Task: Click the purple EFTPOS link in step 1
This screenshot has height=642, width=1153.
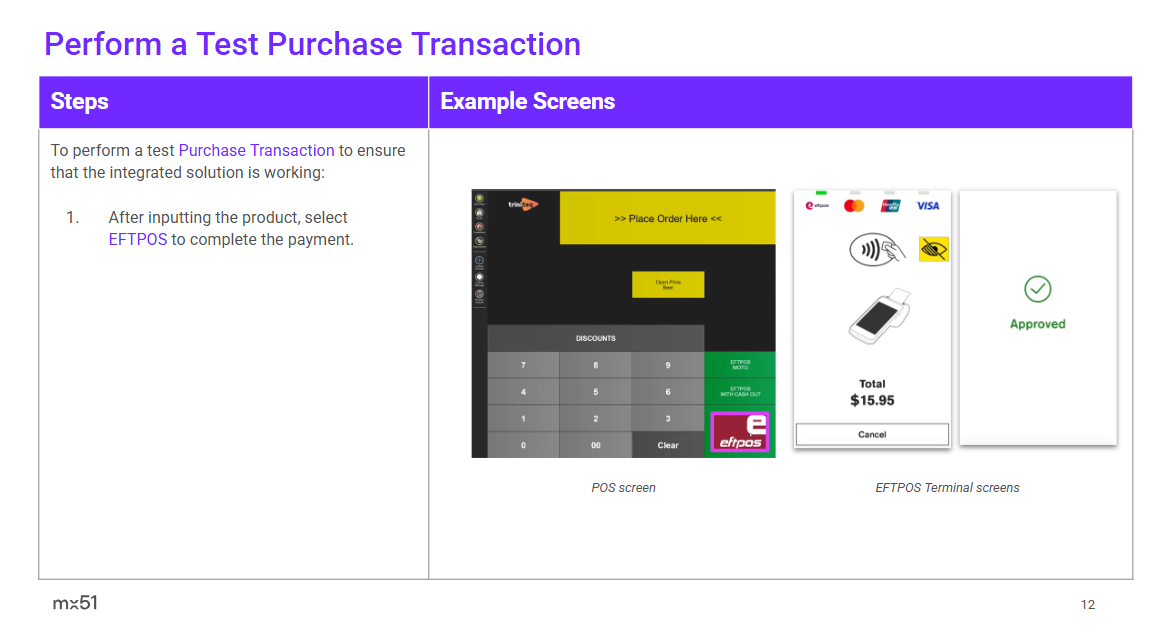Action: tap(138, 240)
